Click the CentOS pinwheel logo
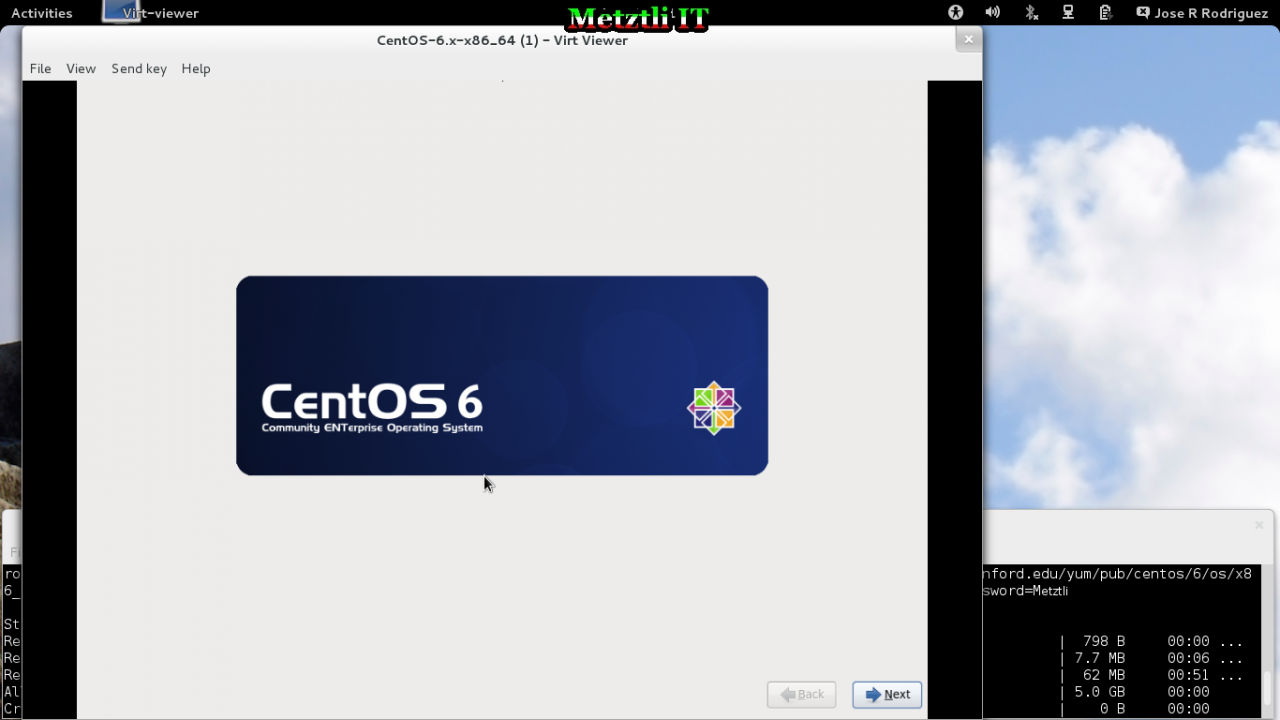The width and height of the screenshot is (1280, 720). coord(714,408)
